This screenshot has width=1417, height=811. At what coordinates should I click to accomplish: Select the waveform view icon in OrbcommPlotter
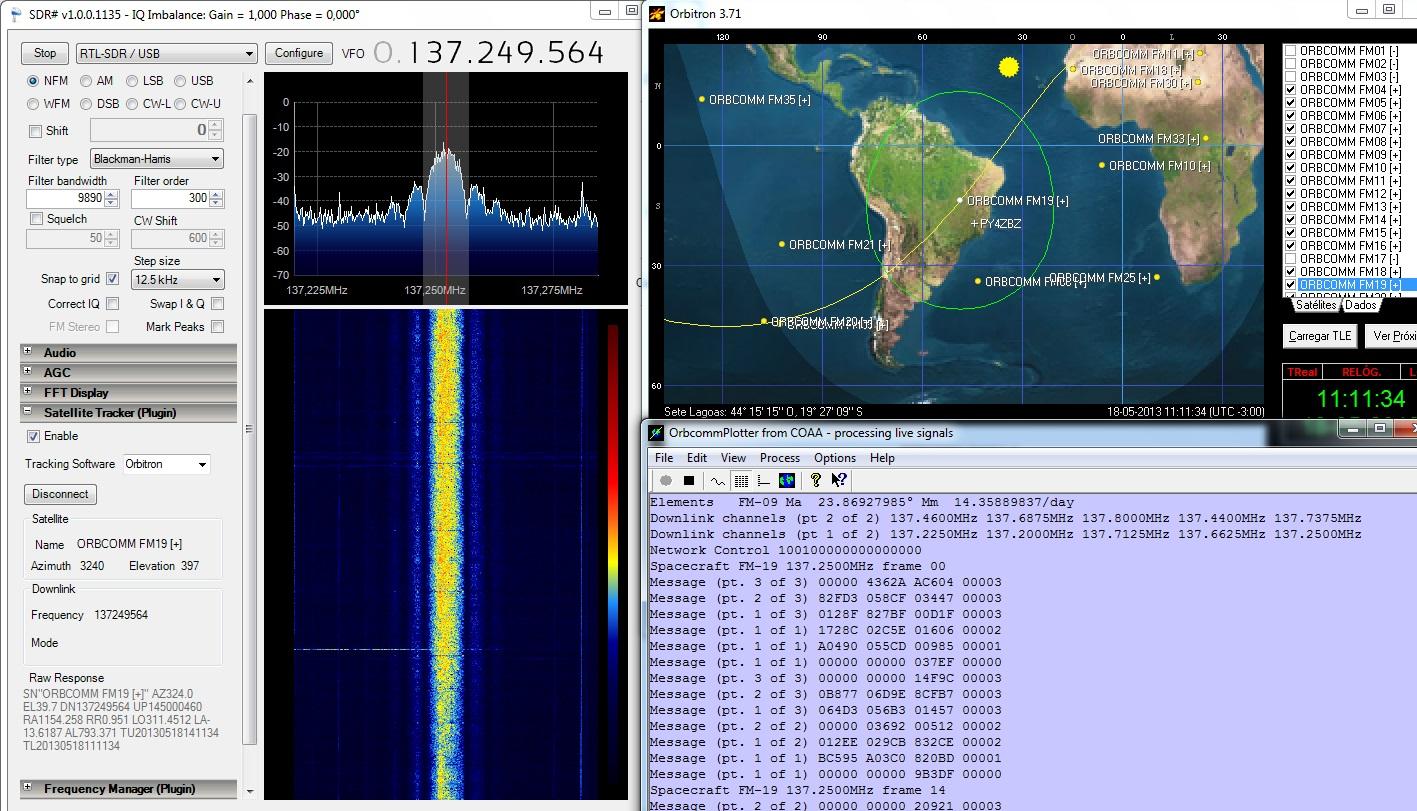pos(718,481)
